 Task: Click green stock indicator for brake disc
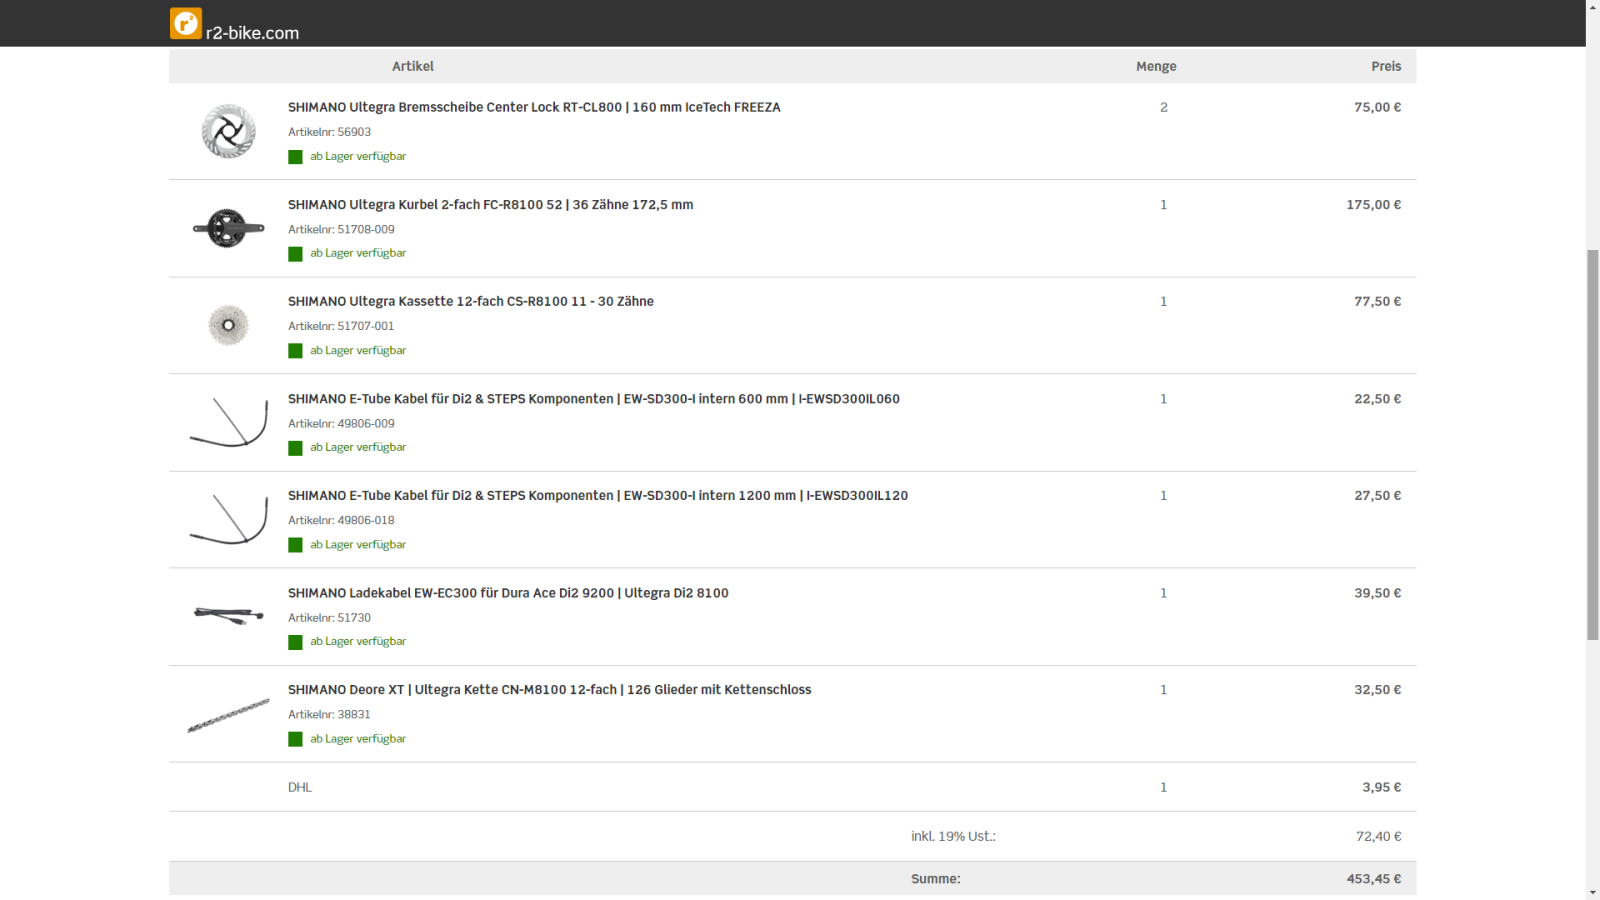295,157
